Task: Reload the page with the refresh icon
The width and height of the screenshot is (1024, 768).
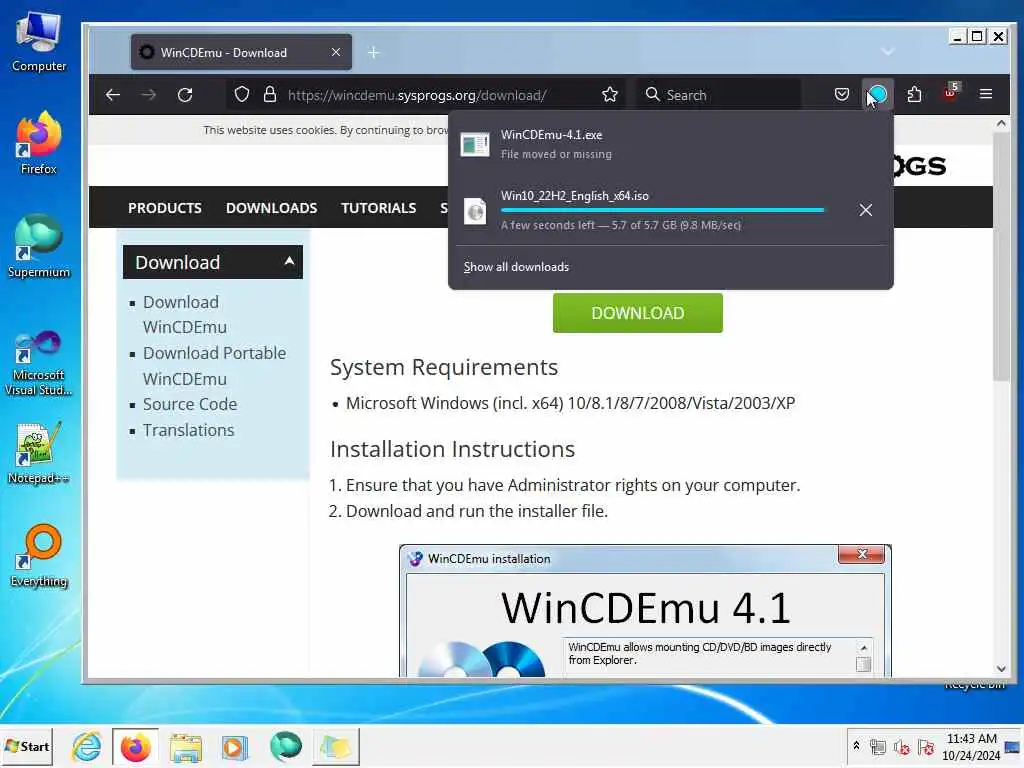Action: [185, 95]
